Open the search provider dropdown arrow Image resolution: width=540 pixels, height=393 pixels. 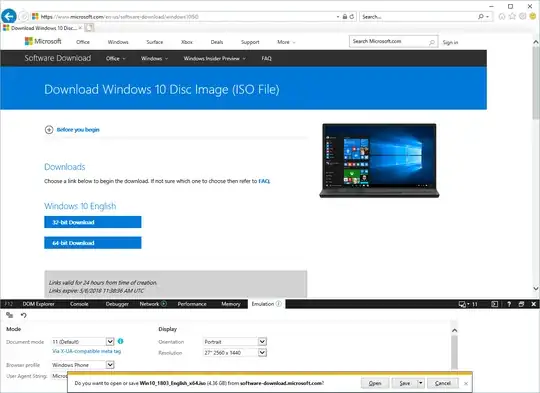(488, 17)
